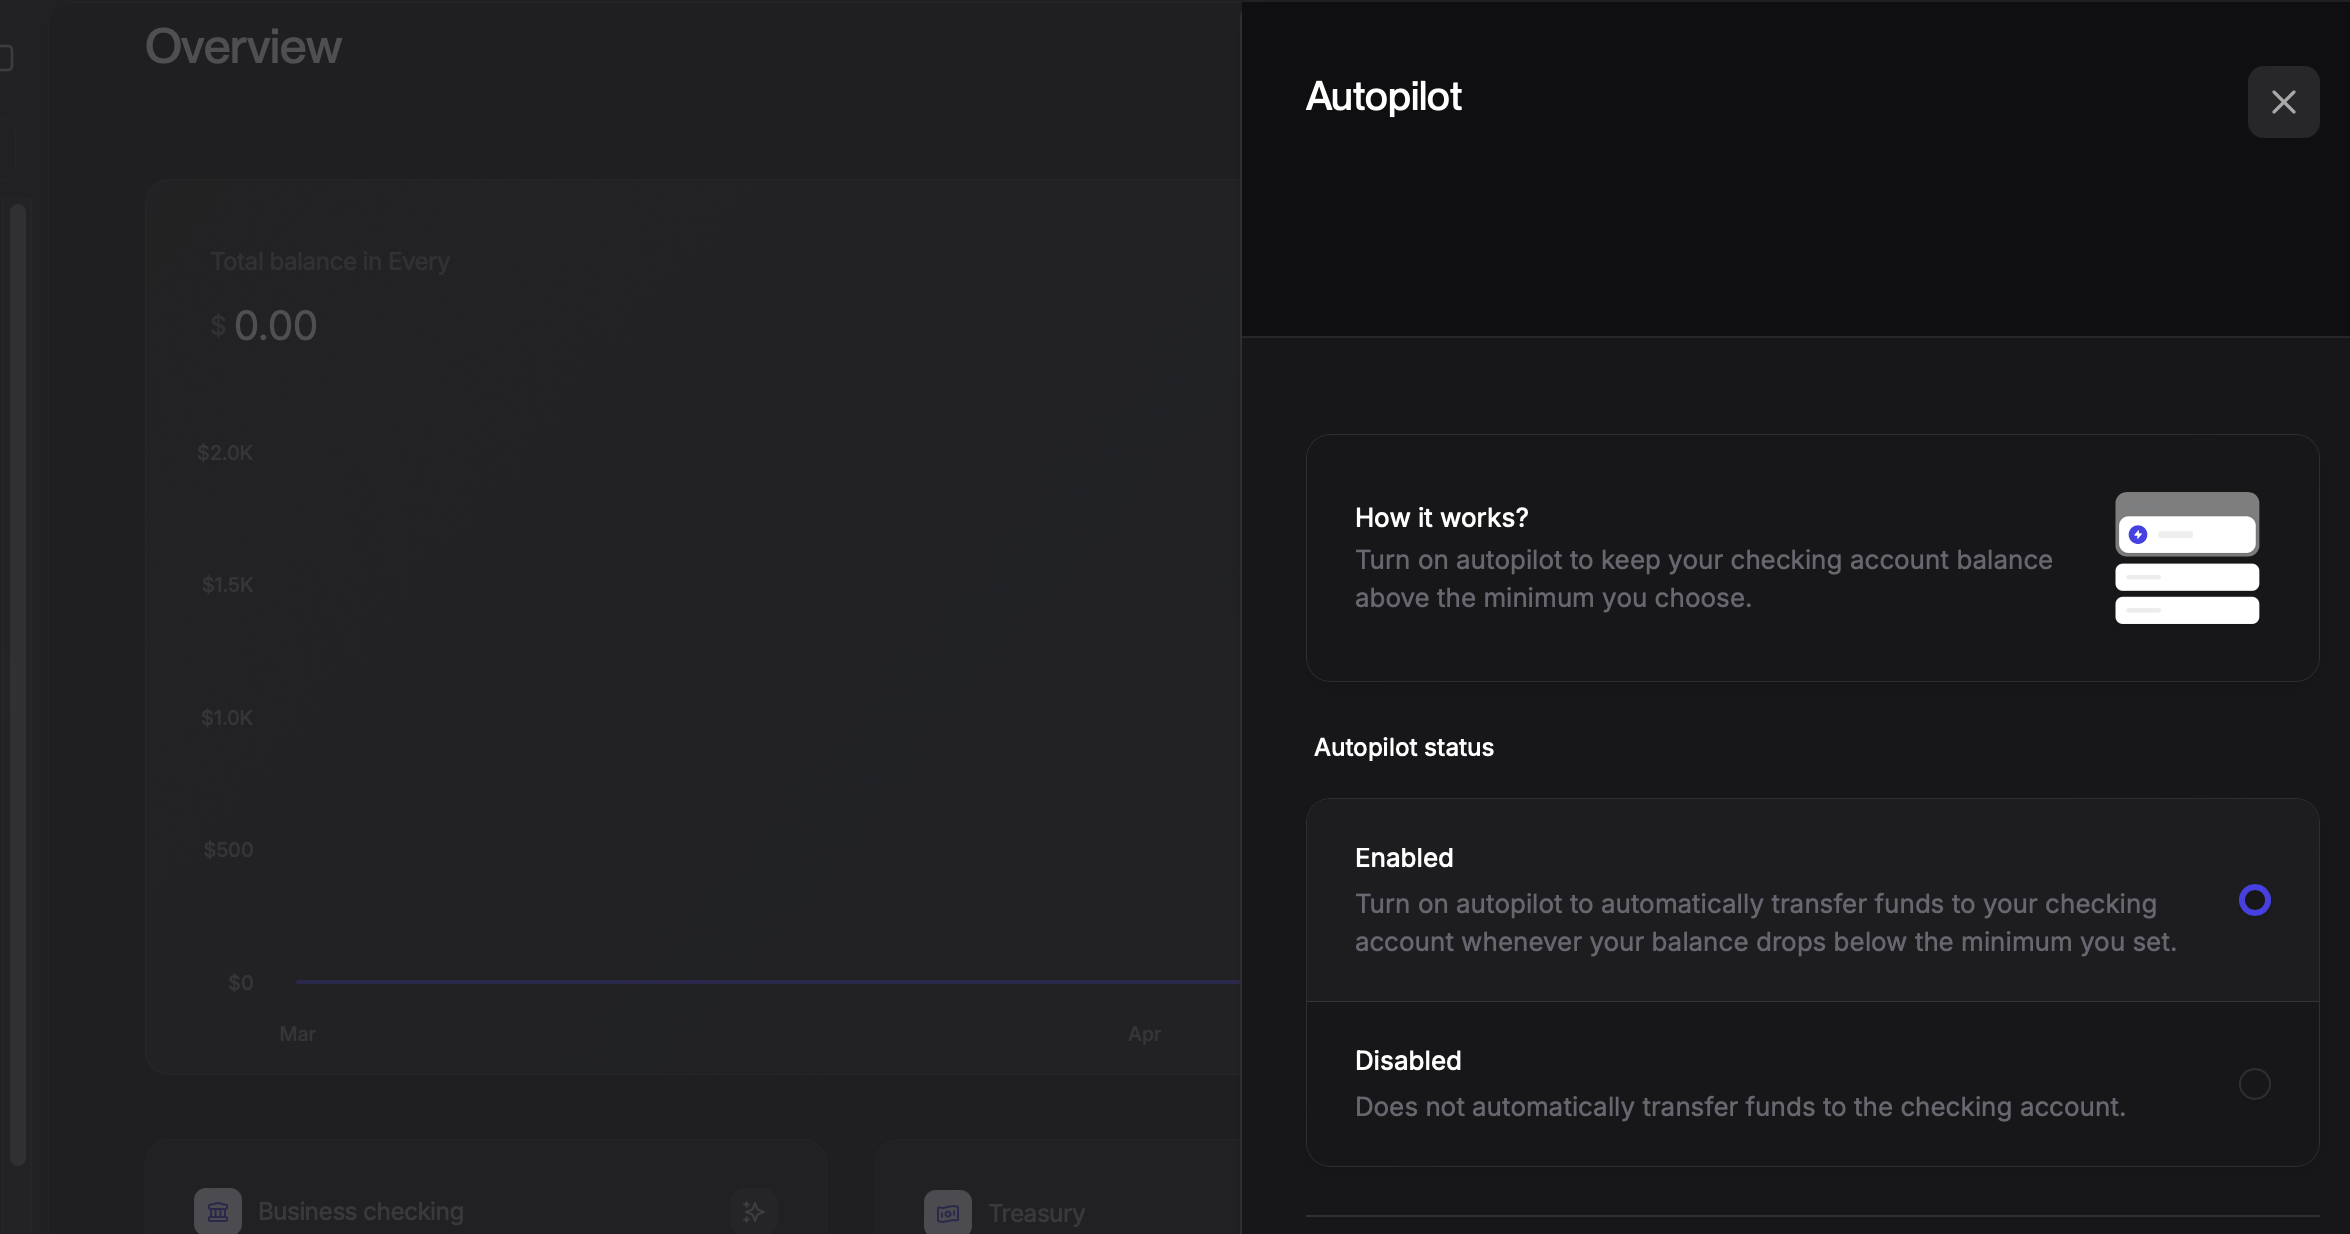Click the How it works illustration graphic
The width and height of the screenshot is (2350, 1234).
(x=2187, y=558)
